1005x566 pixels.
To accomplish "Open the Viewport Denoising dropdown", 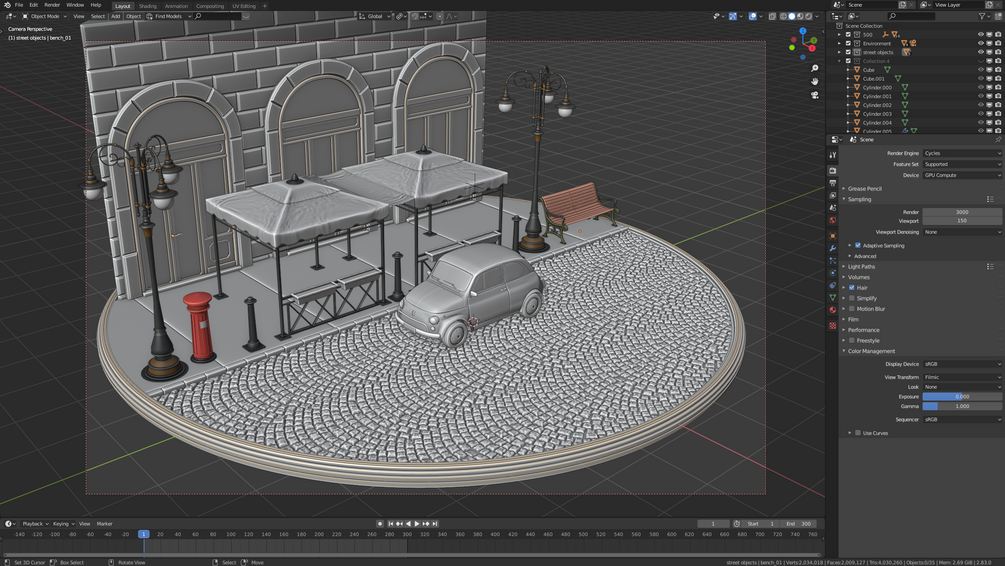I will click(961, 232).
